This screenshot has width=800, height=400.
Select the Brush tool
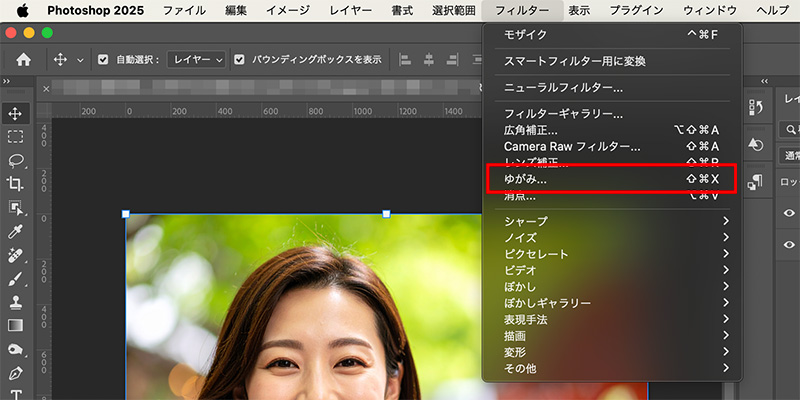pyautogui.click(x=15, y=279)
